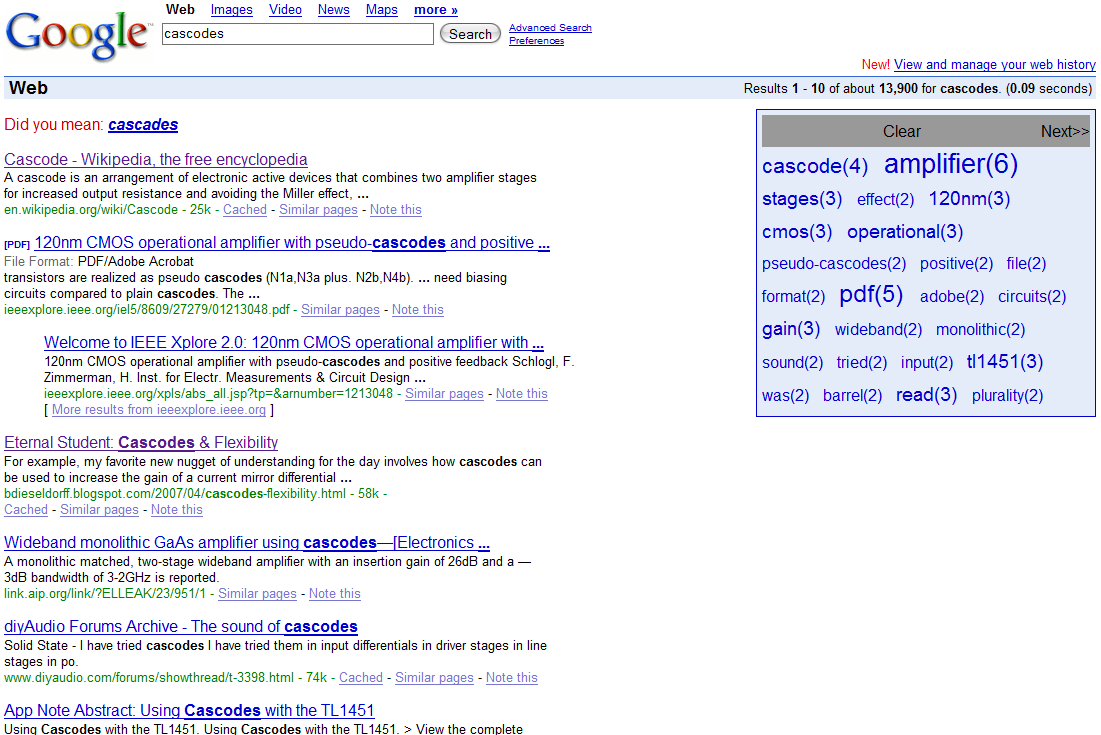
Task: Open the Cached link for the diyAudio result
Action: pyautogui.click(x=361, y=677)
